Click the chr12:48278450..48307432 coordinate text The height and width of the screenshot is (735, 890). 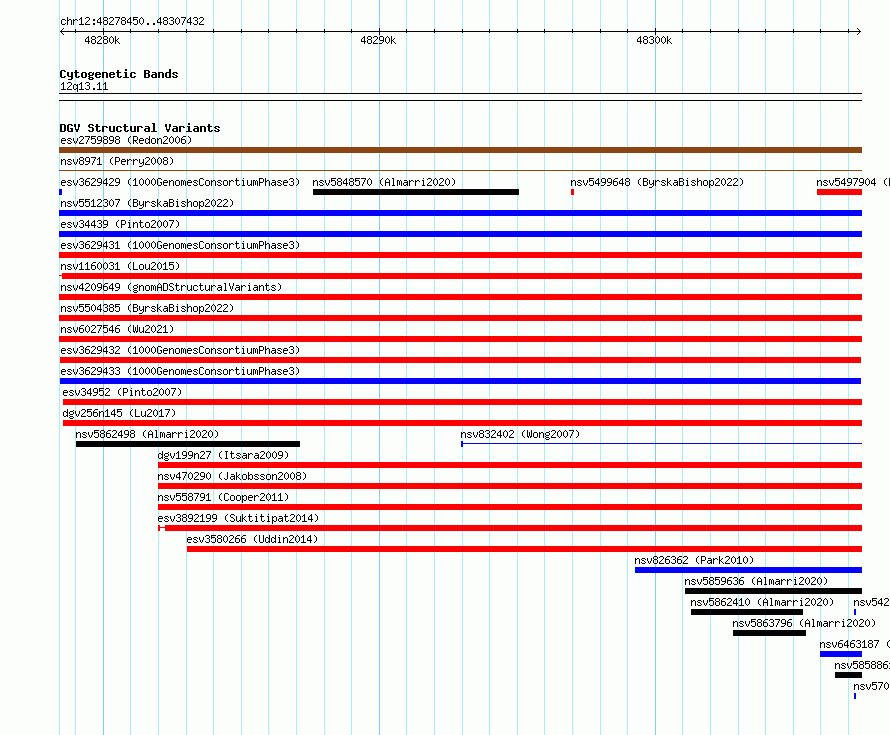point(132,21)
